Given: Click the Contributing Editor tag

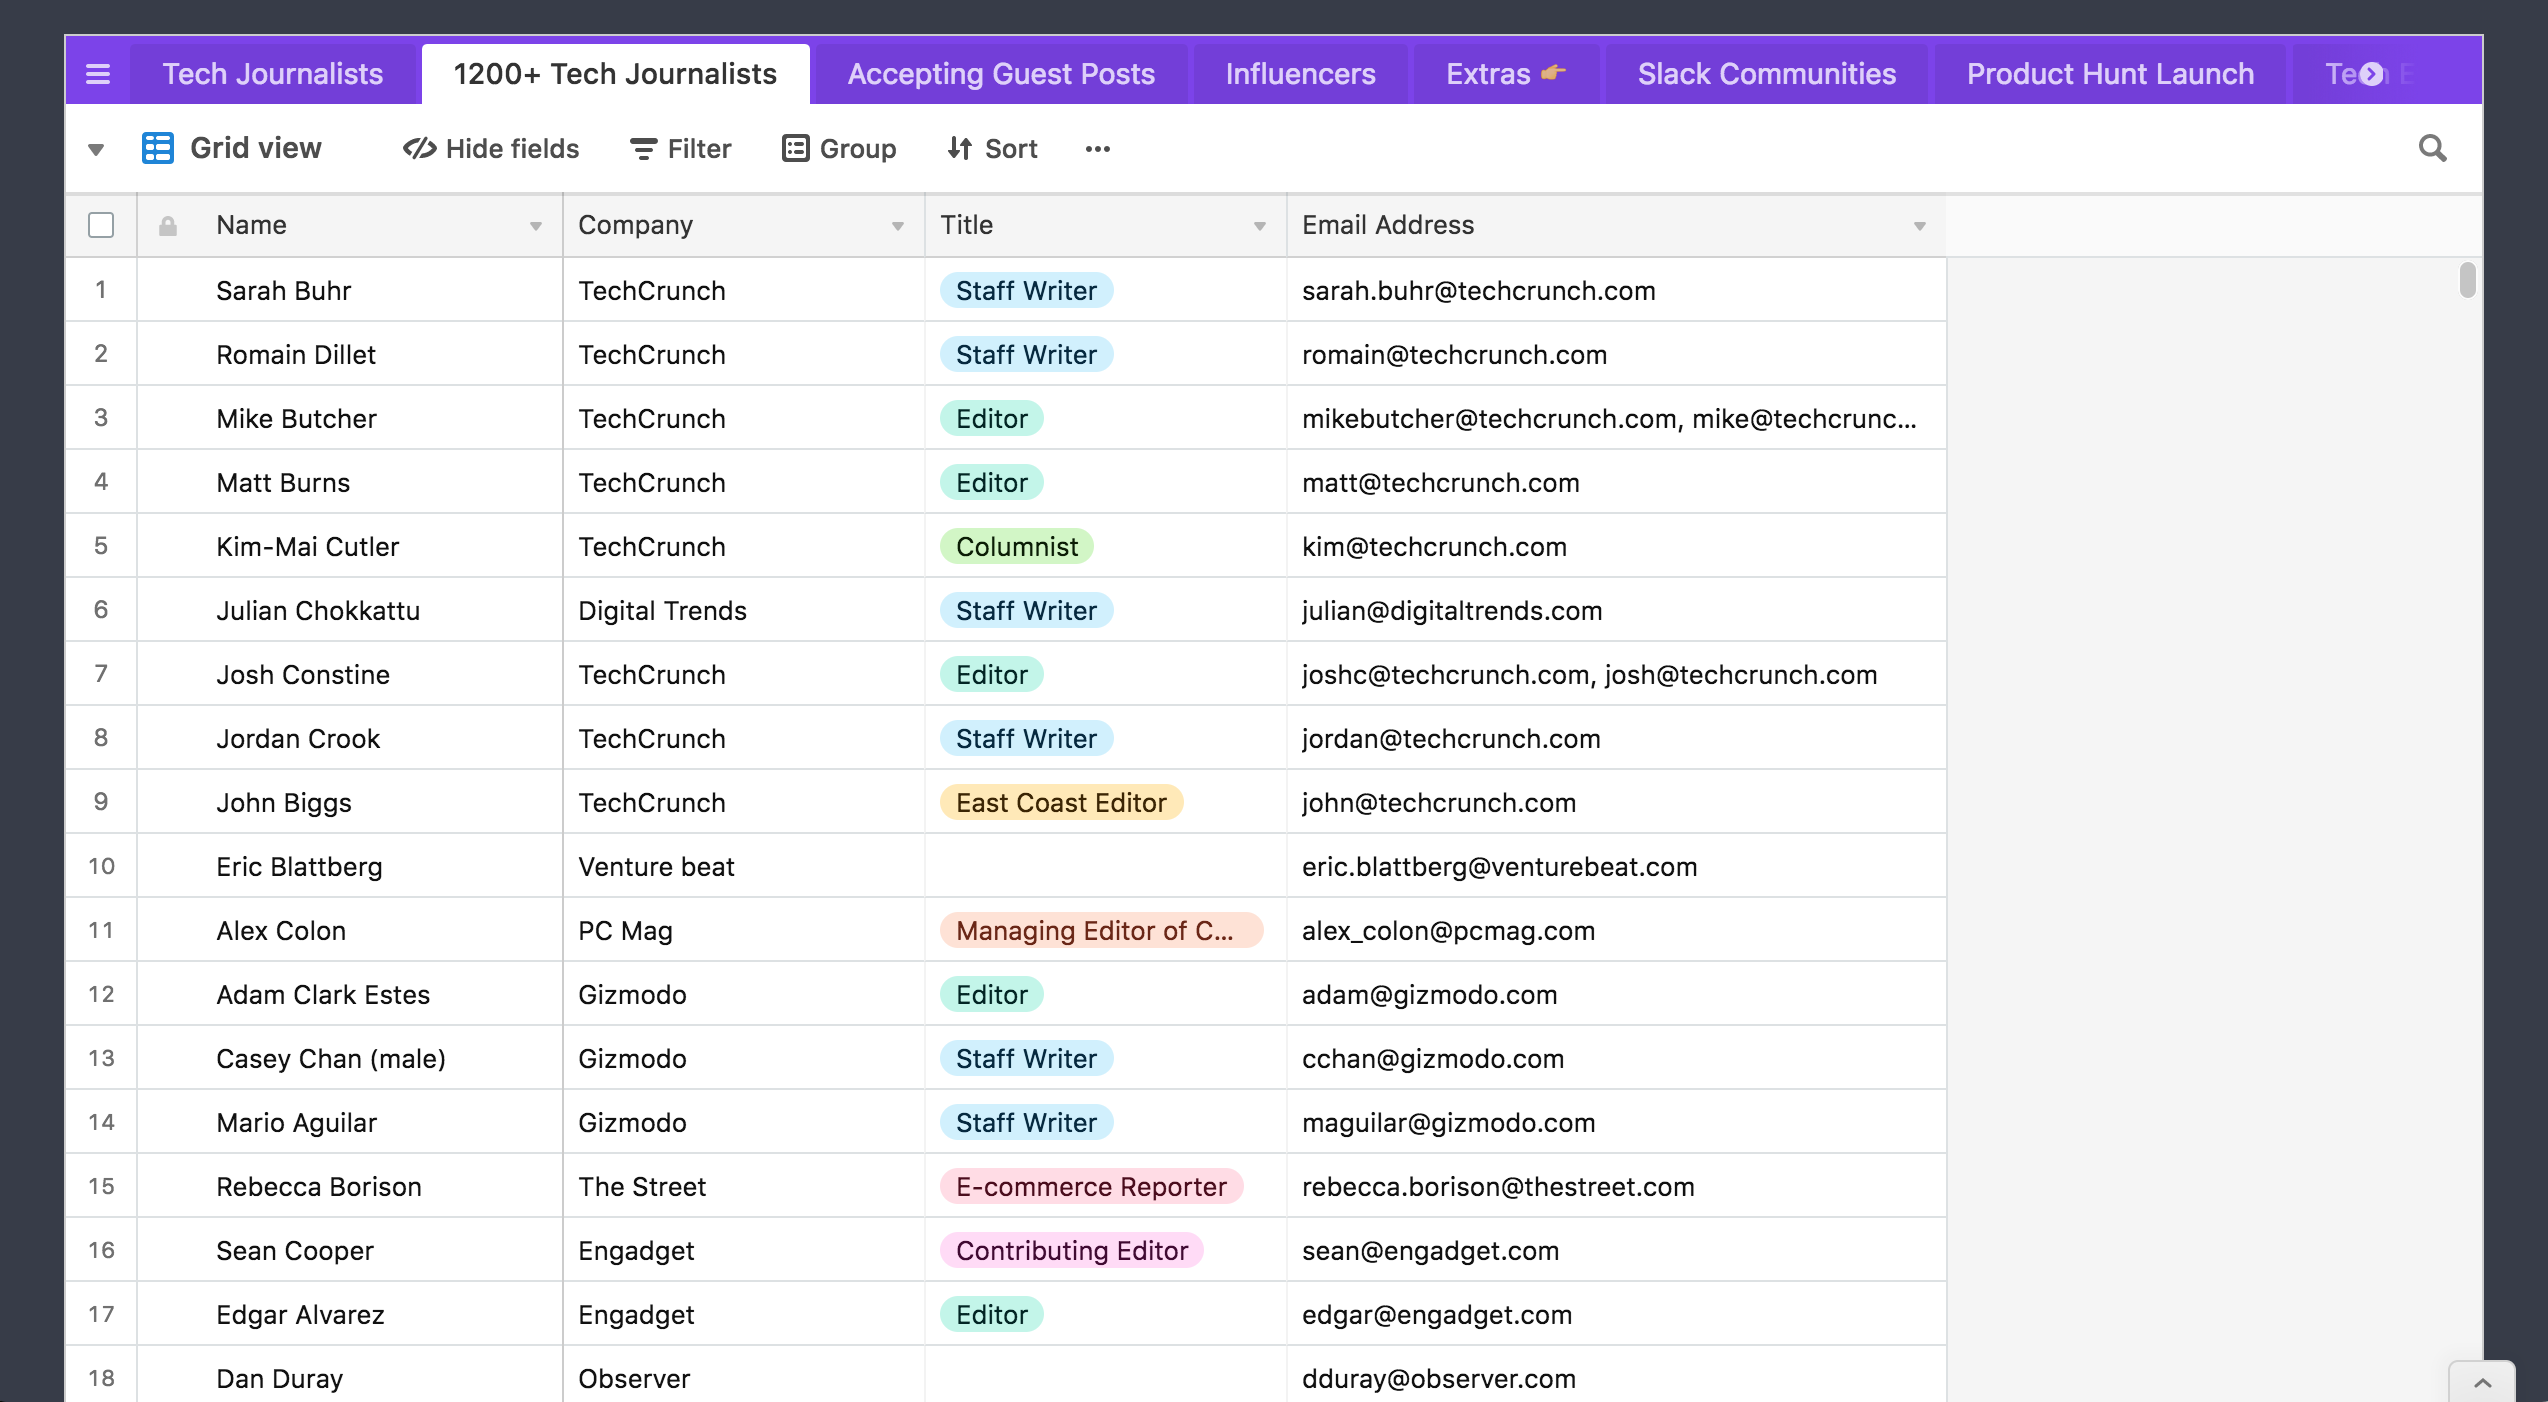Looking at the screenshot, I should click(x=1072, y=1251).
